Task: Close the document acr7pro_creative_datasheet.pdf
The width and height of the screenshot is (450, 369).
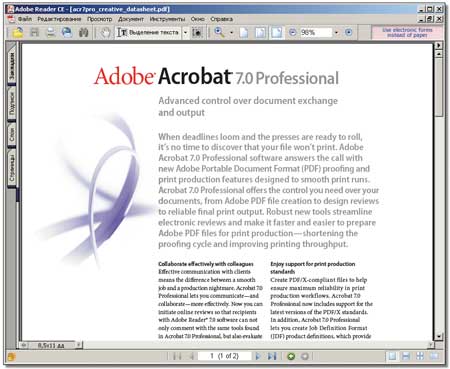Action: click(x=439, y=19)
